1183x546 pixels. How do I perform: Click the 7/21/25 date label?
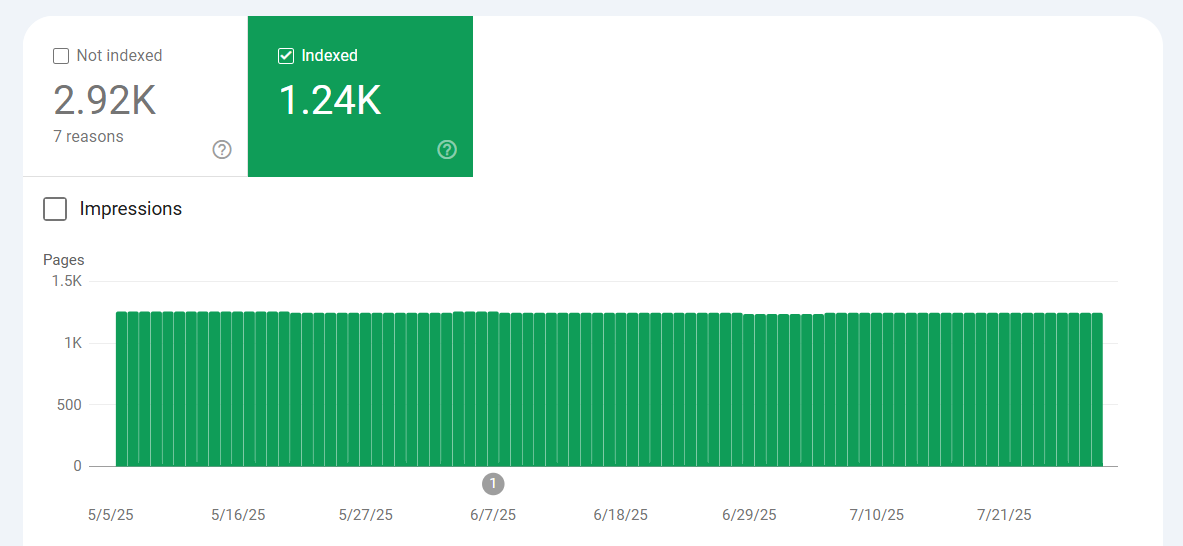pyautogui.click(x=1004, y=515)
